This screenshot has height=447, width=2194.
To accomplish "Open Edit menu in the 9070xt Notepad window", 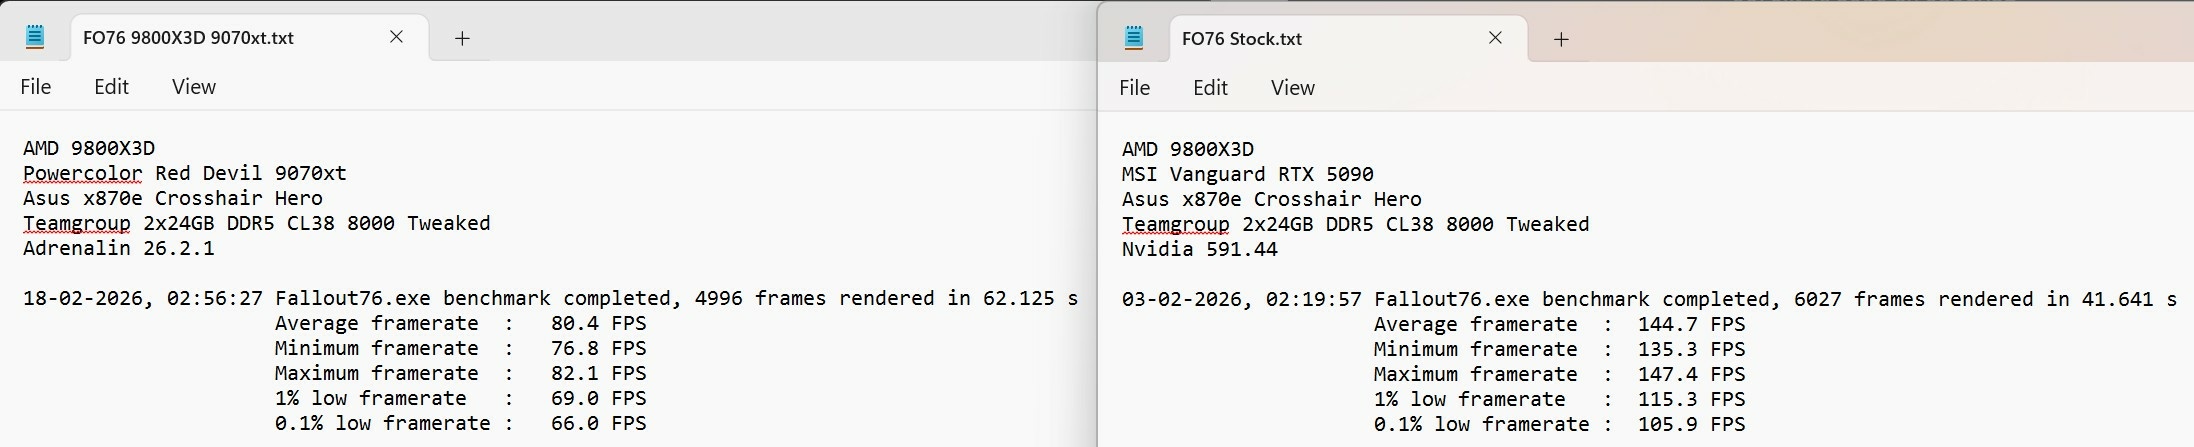I will click(x=111, y=87).
